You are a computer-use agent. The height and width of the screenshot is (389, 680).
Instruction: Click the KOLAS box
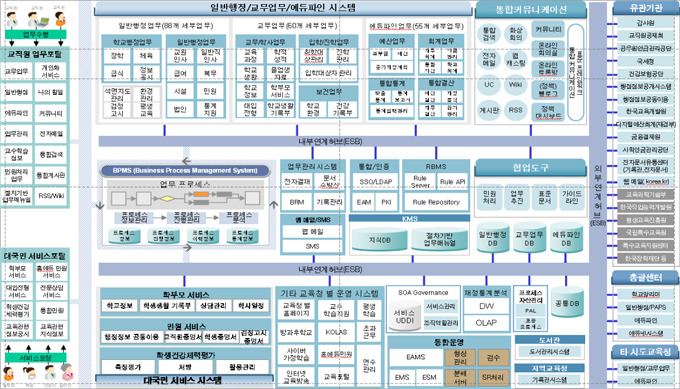tap(336, 332)
